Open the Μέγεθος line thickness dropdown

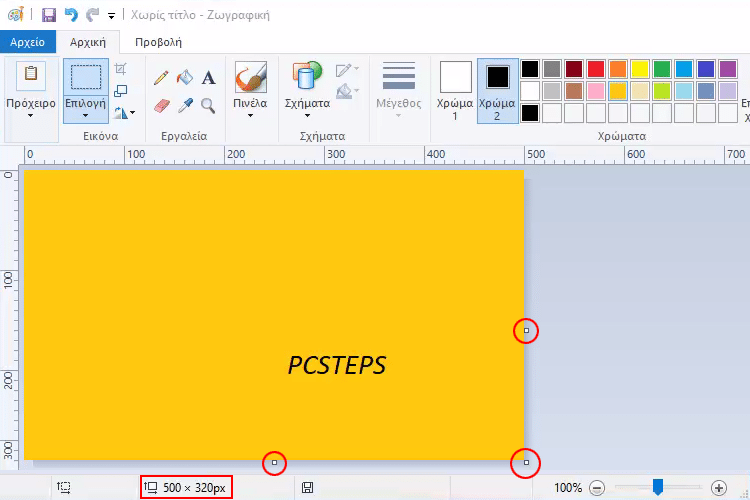click(x=398, y=90)
